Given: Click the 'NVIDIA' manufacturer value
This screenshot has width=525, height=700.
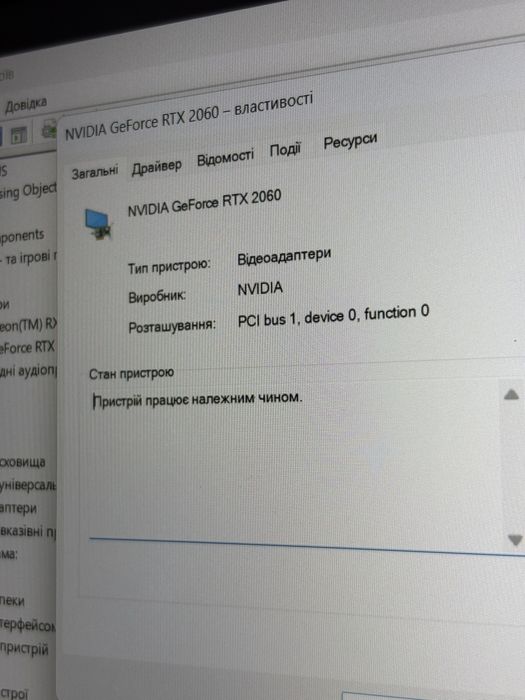Looking at the screenshot, I should [x=260, y=289].
